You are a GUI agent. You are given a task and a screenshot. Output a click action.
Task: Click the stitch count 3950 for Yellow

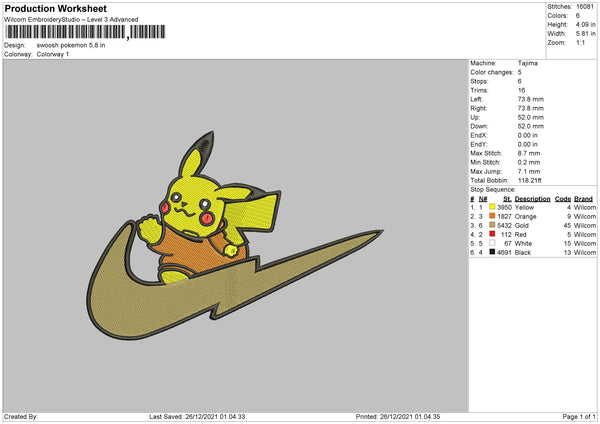[x=504, y=207]
